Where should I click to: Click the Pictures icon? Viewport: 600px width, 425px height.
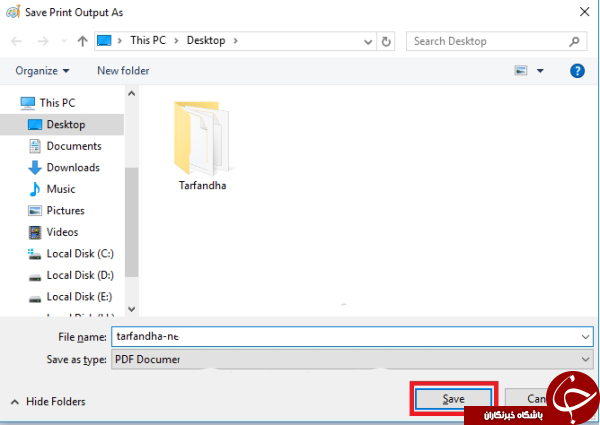pyautogui.click(x=35, y=210)
